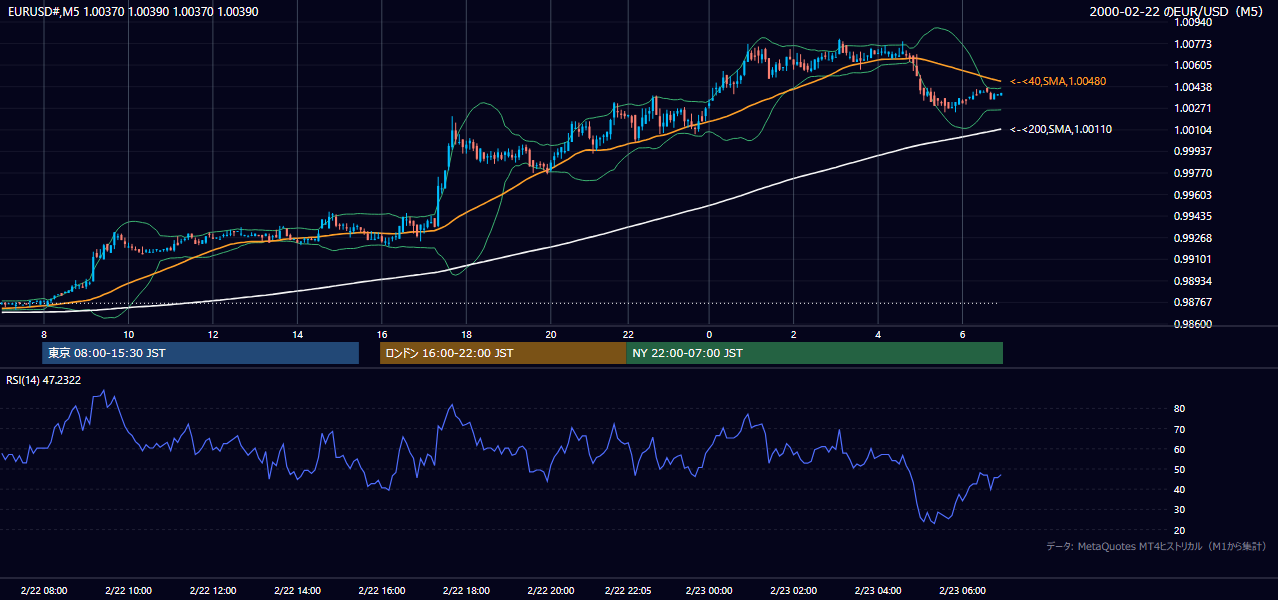Viewport: 1278px width, 600px height.
Task: Click the bottom date label 2/23 02:00
Action: 793,591
